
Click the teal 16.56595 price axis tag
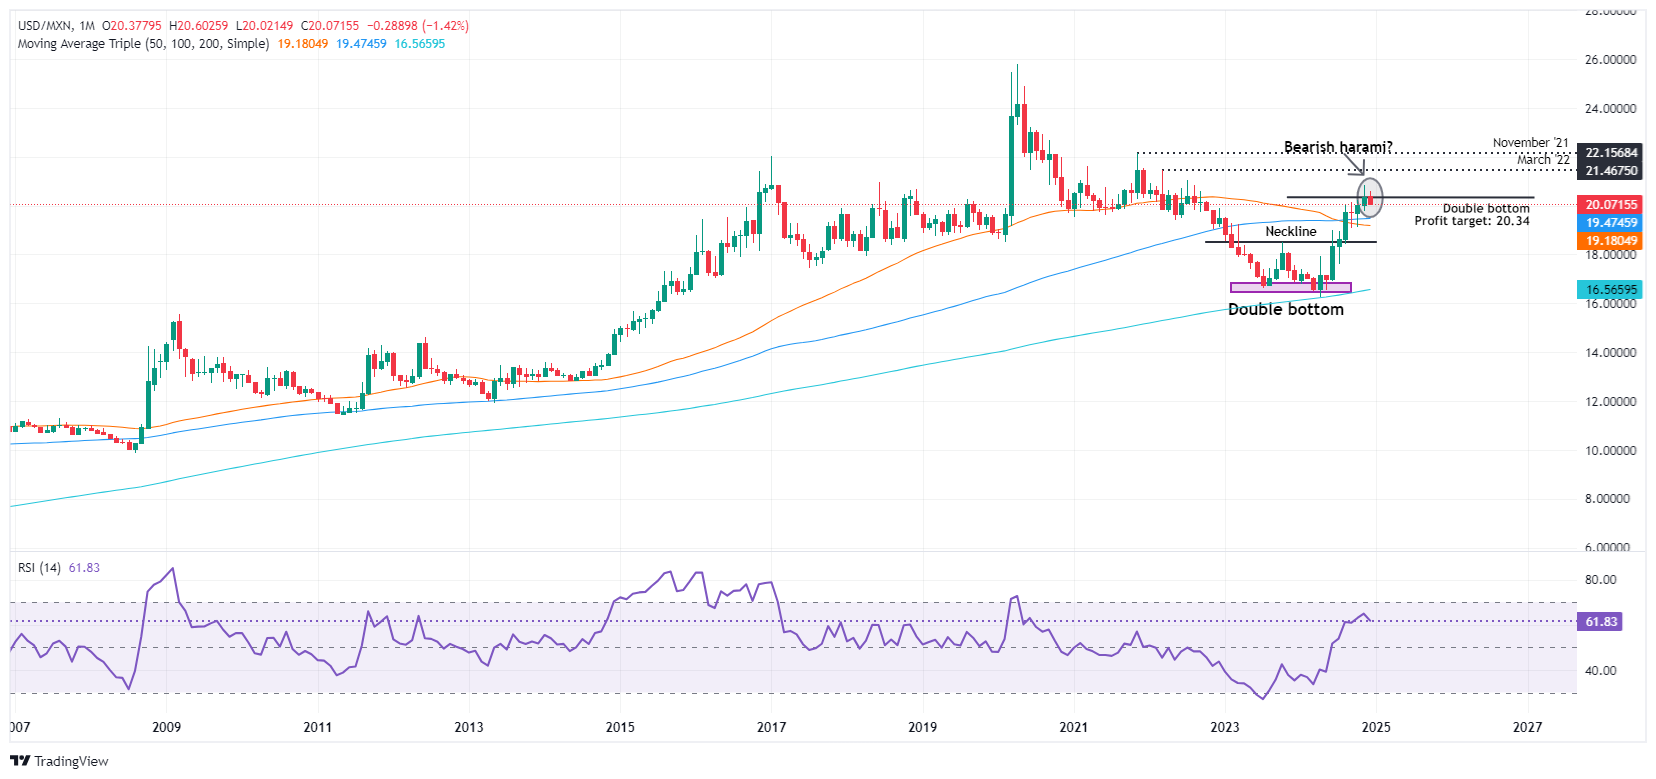(1610, 290)
